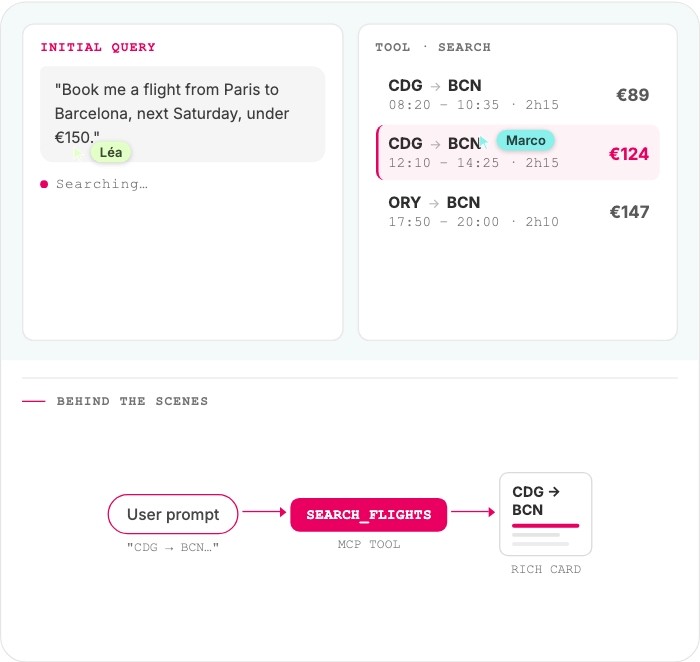This screenshot has width=700, height=662.
Task: Click the Behind the Scenes heading
Action: 132,401
